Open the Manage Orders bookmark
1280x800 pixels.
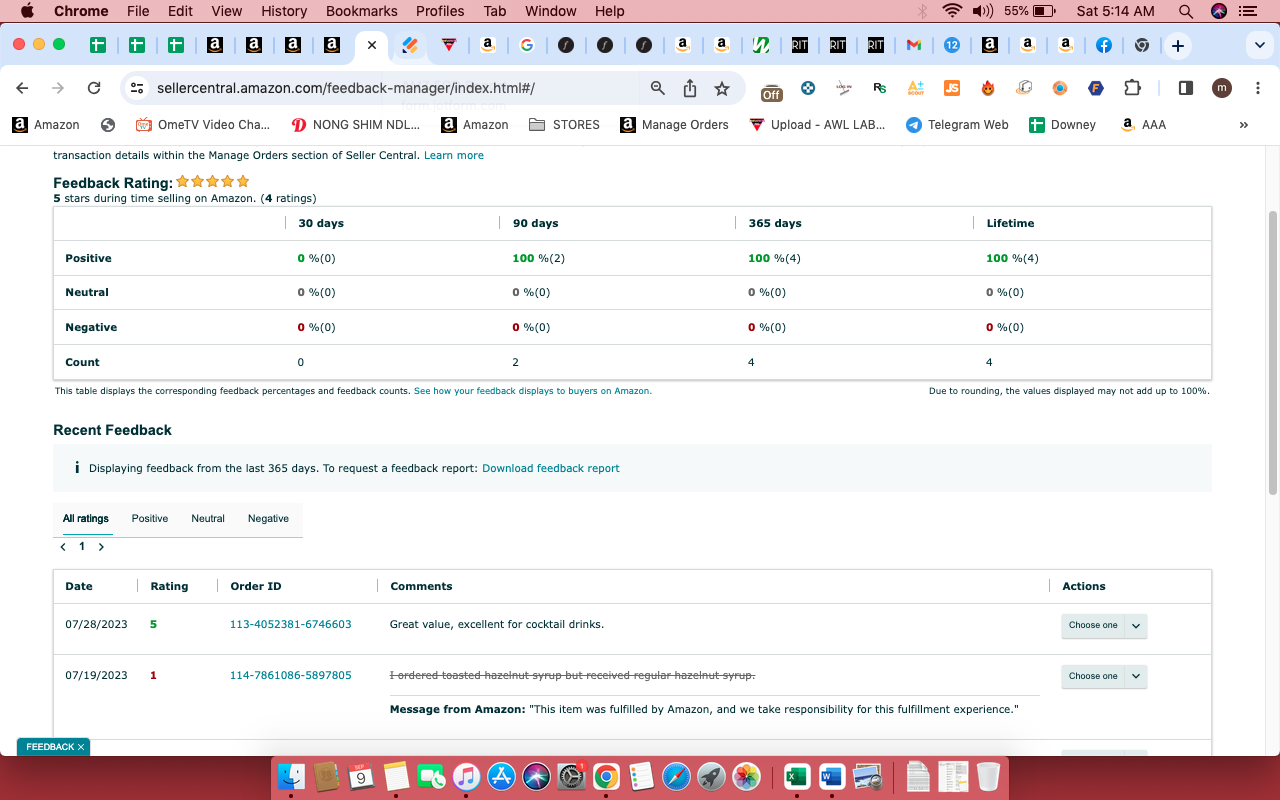674,125
